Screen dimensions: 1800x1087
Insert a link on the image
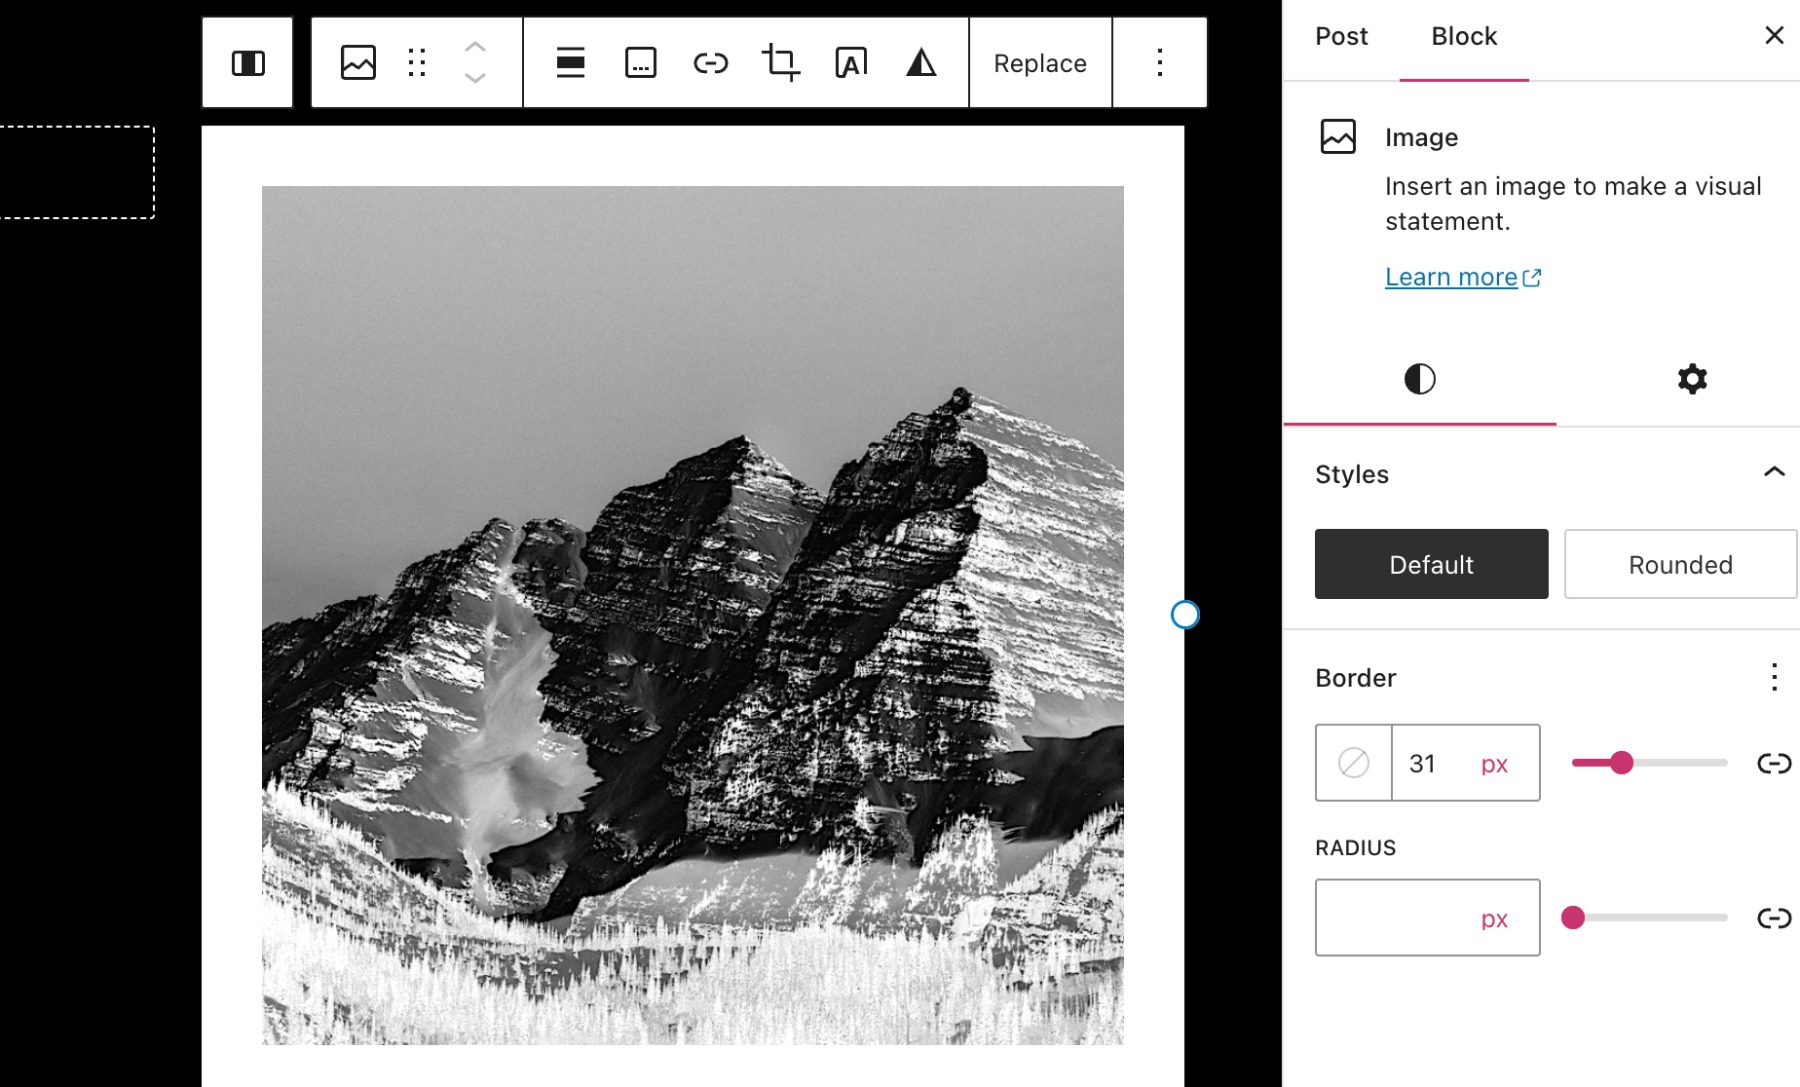(x=710, y=62)
